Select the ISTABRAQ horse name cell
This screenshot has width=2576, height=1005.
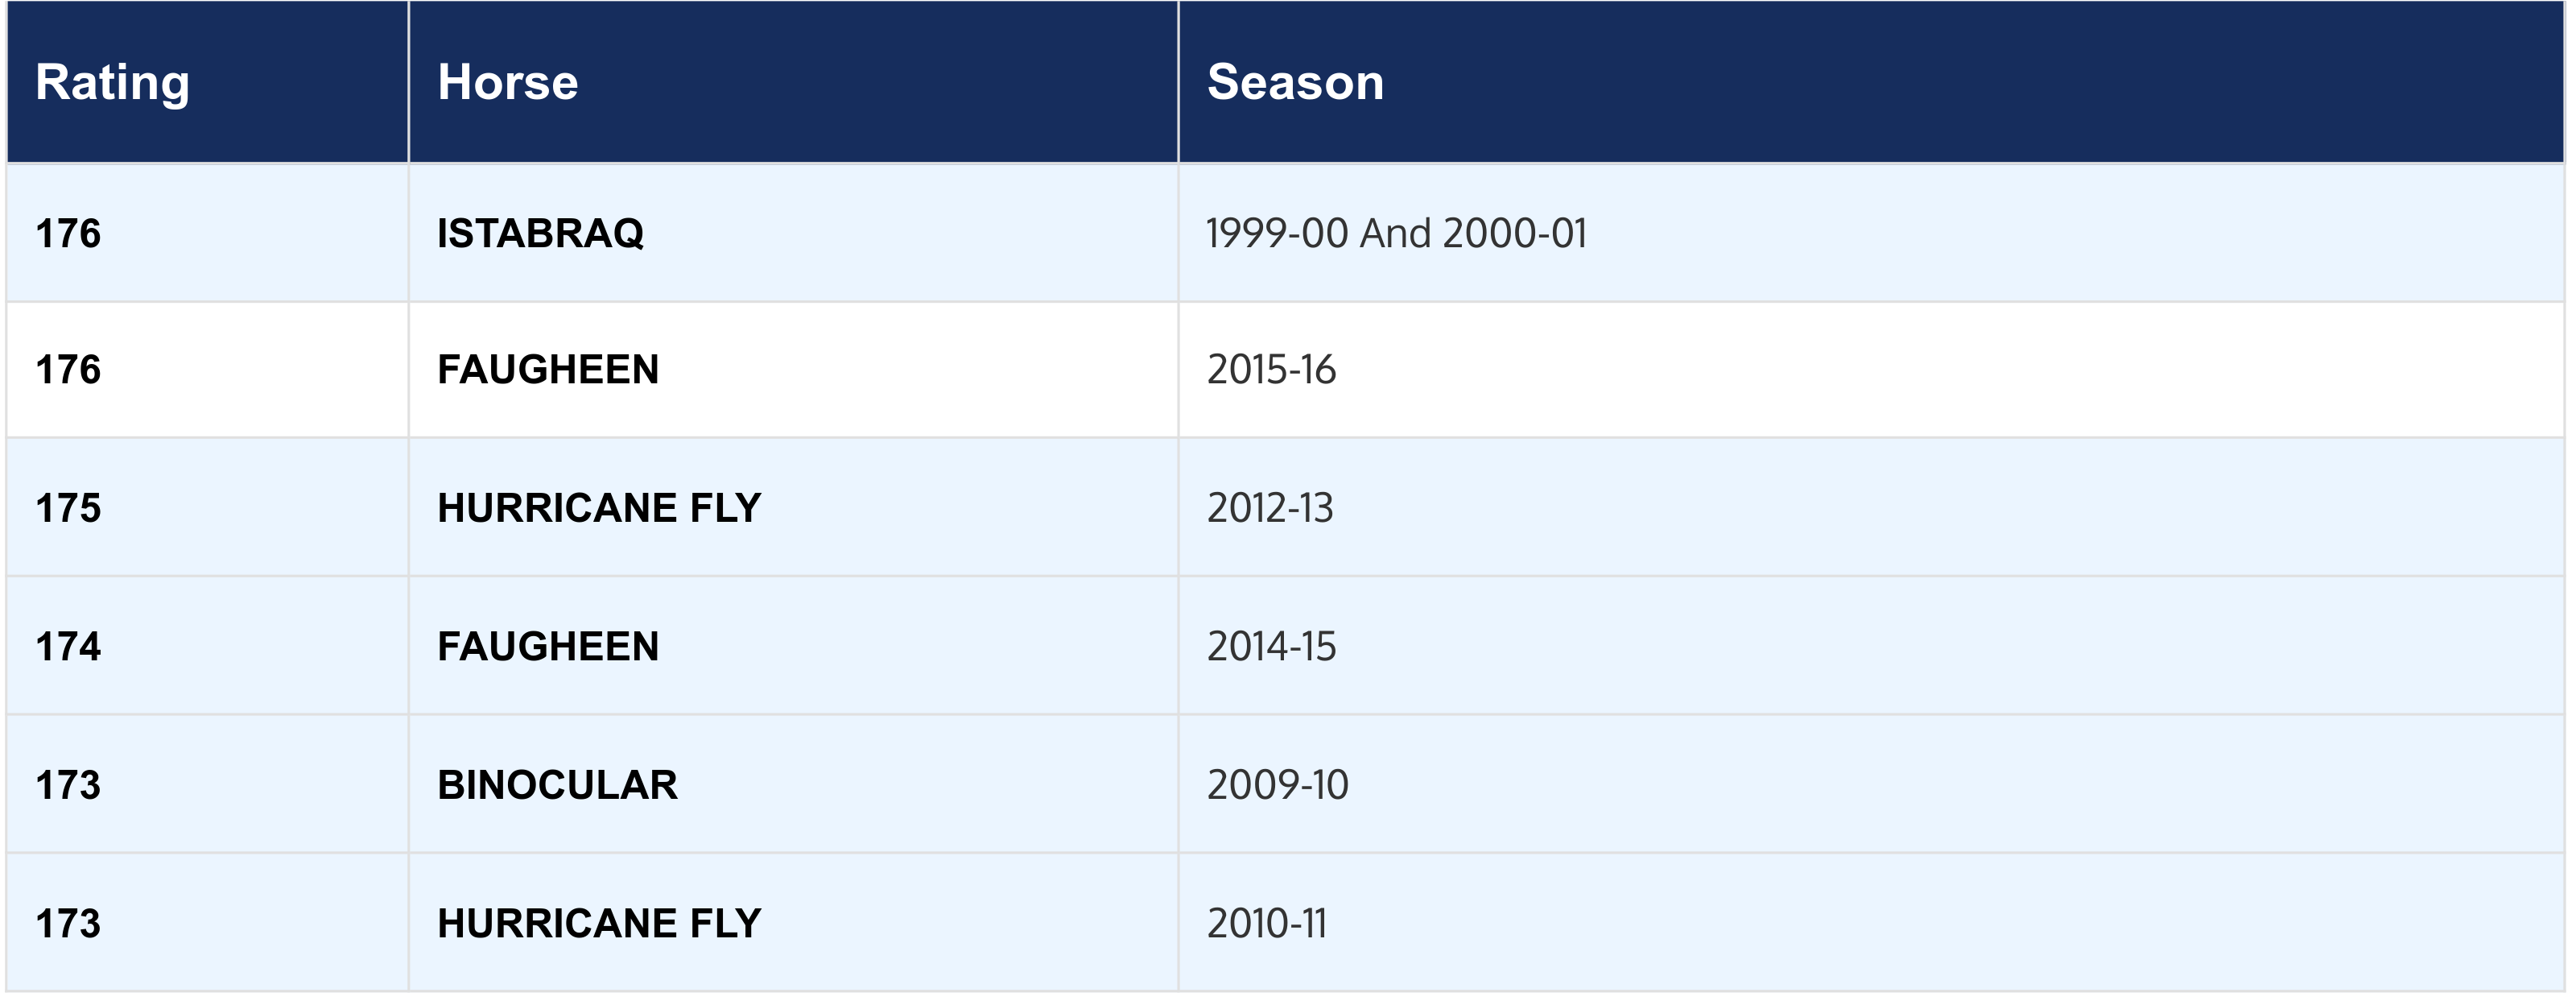793,233
